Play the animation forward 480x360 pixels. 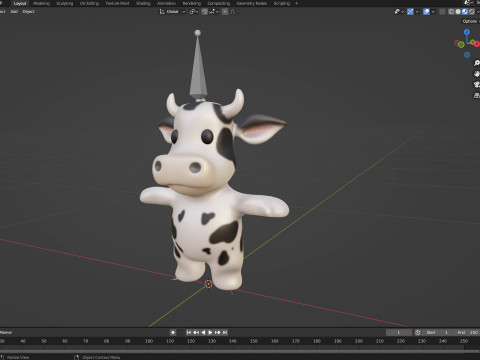click(x=210, y=332)
